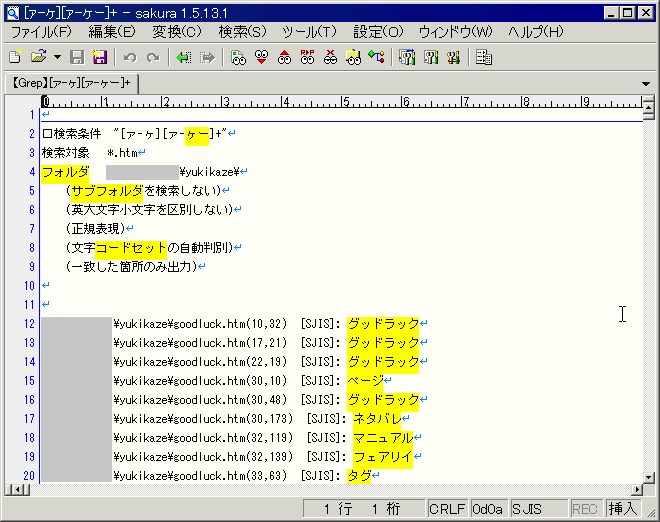660x522 pixels.
Task: Open the 検索(S) menu
Action: pyautogui.click(x=242, y=32)
